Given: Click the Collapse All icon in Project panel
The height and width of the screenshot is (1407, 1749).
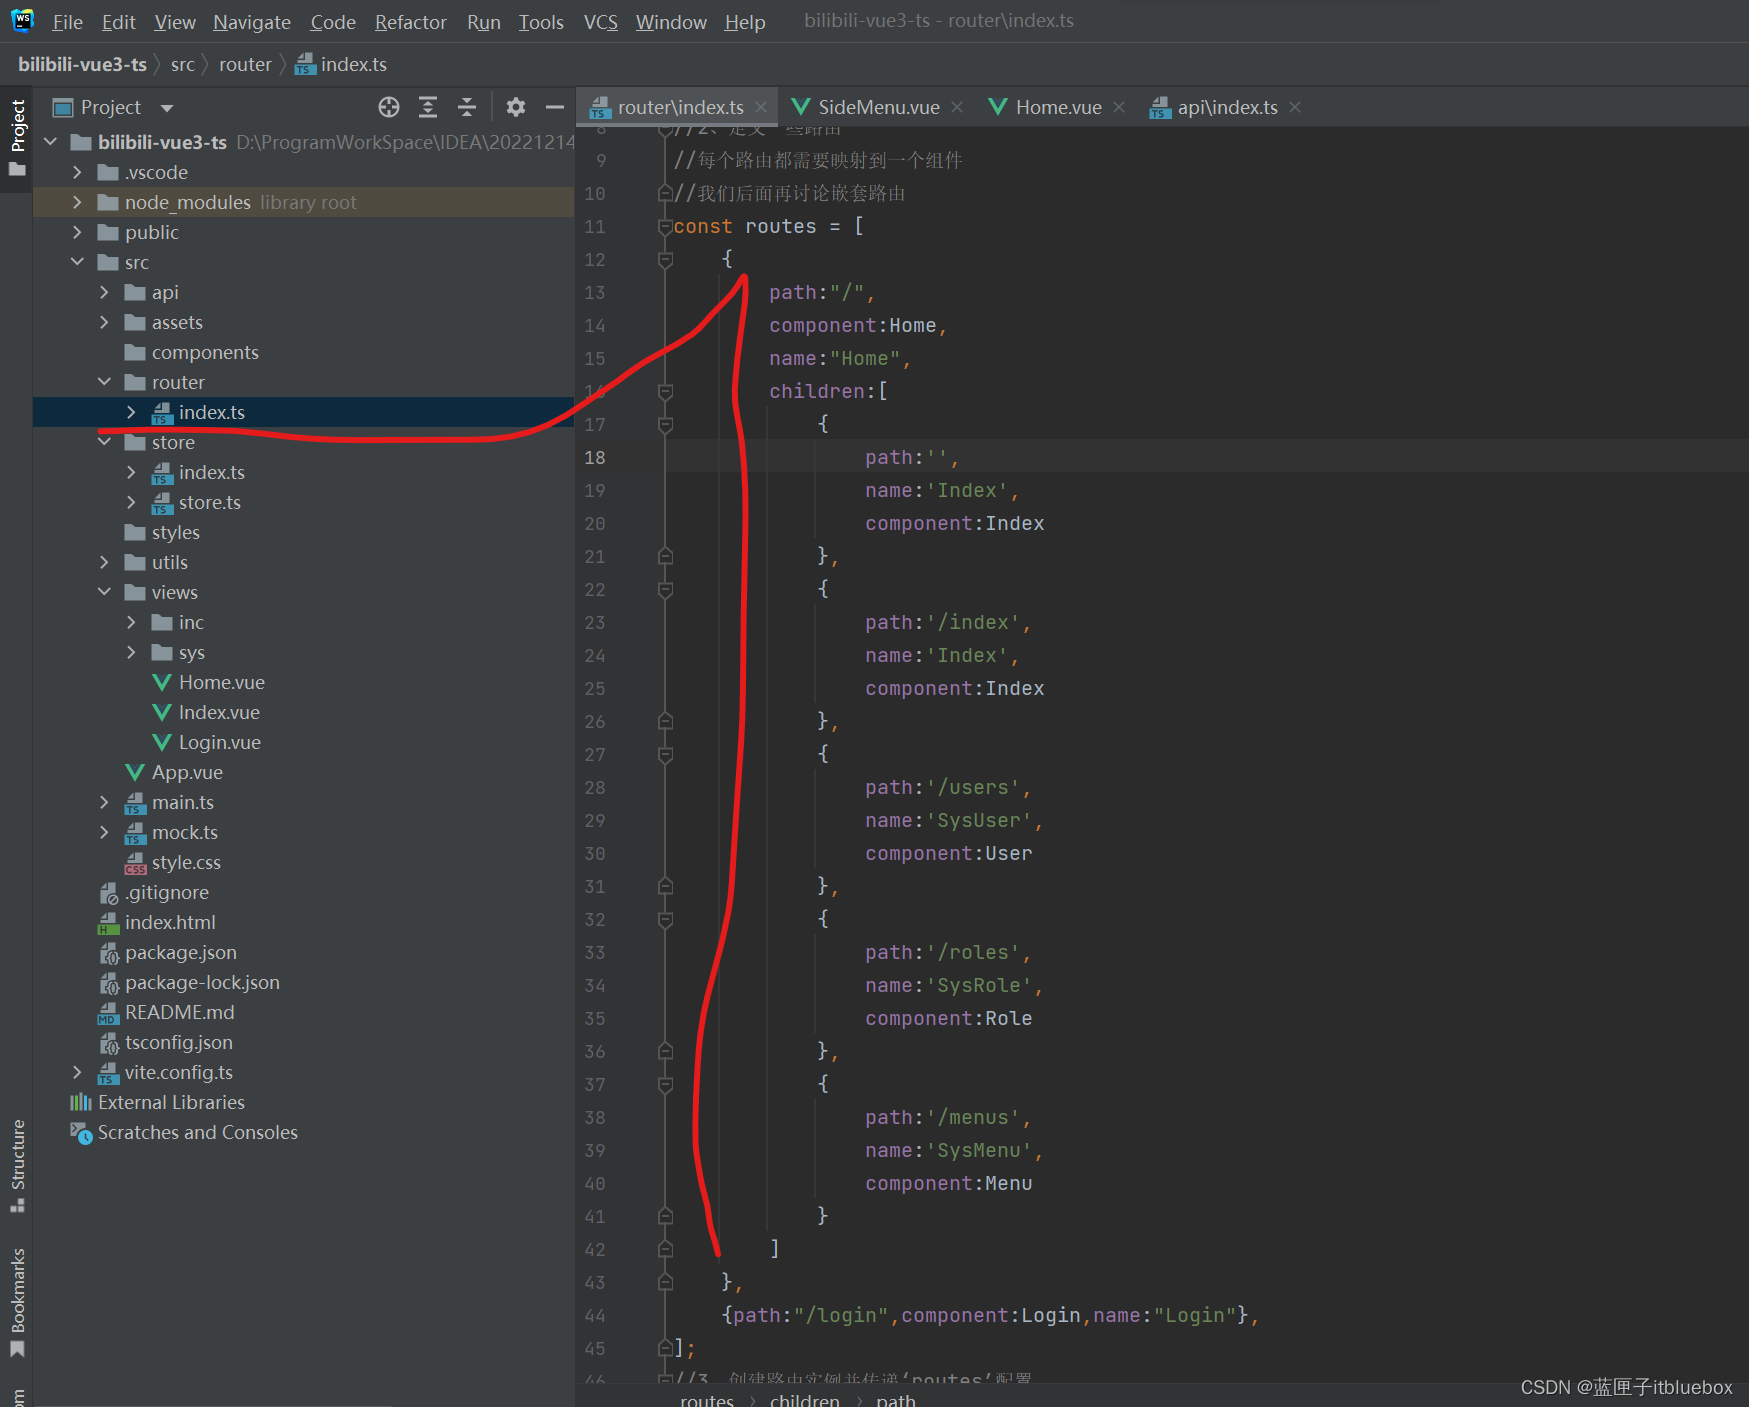Looking at the screenshot, I should pos(467,107).
